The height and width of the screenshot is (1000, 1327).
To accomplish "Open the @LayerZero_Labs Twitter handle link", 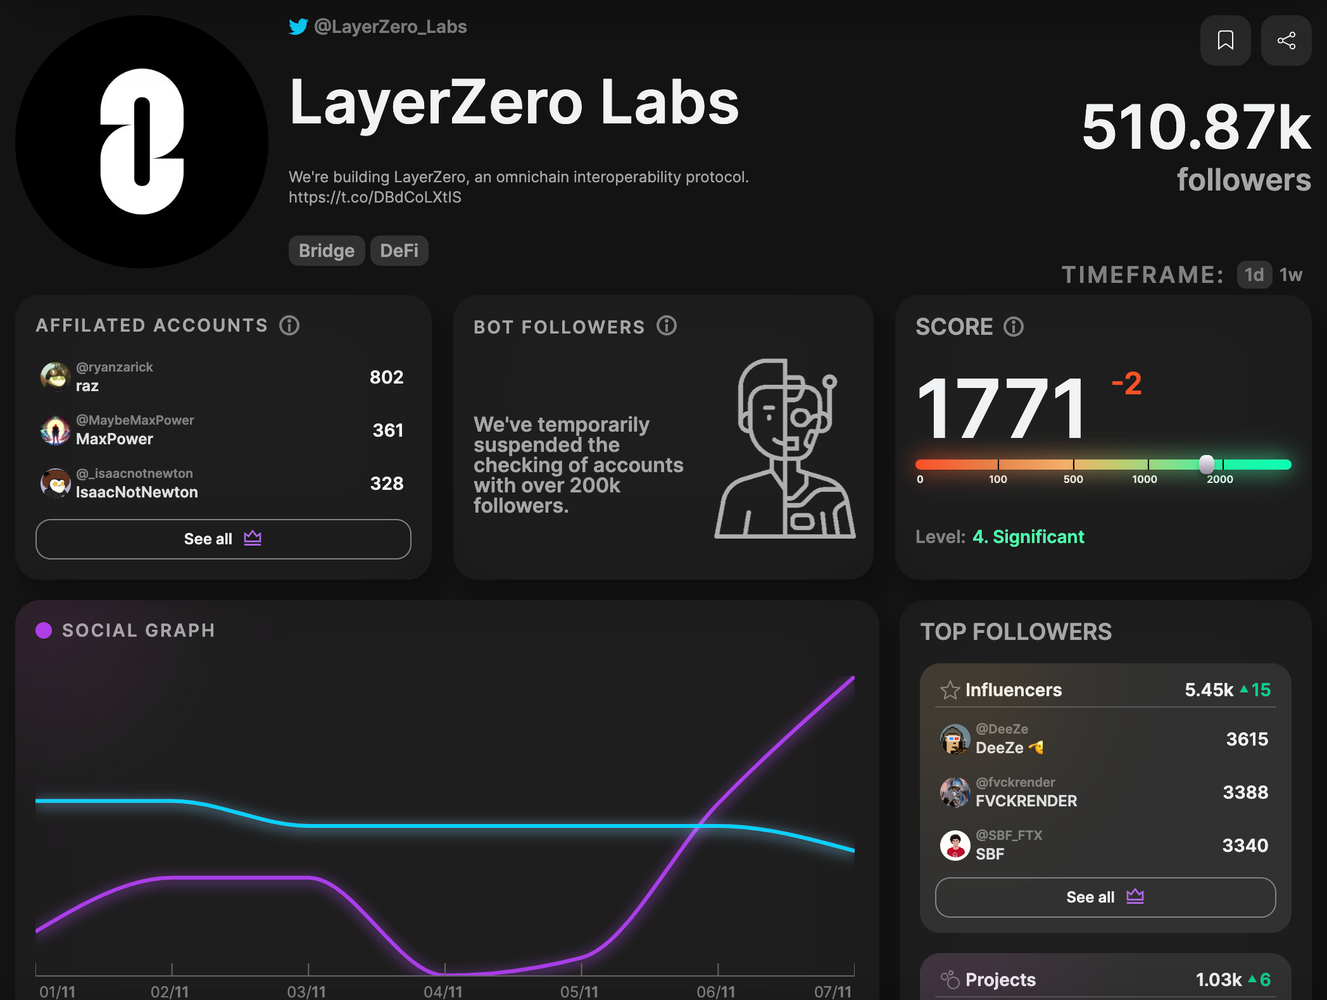I will pyautogui.click(x=390, y=27).
